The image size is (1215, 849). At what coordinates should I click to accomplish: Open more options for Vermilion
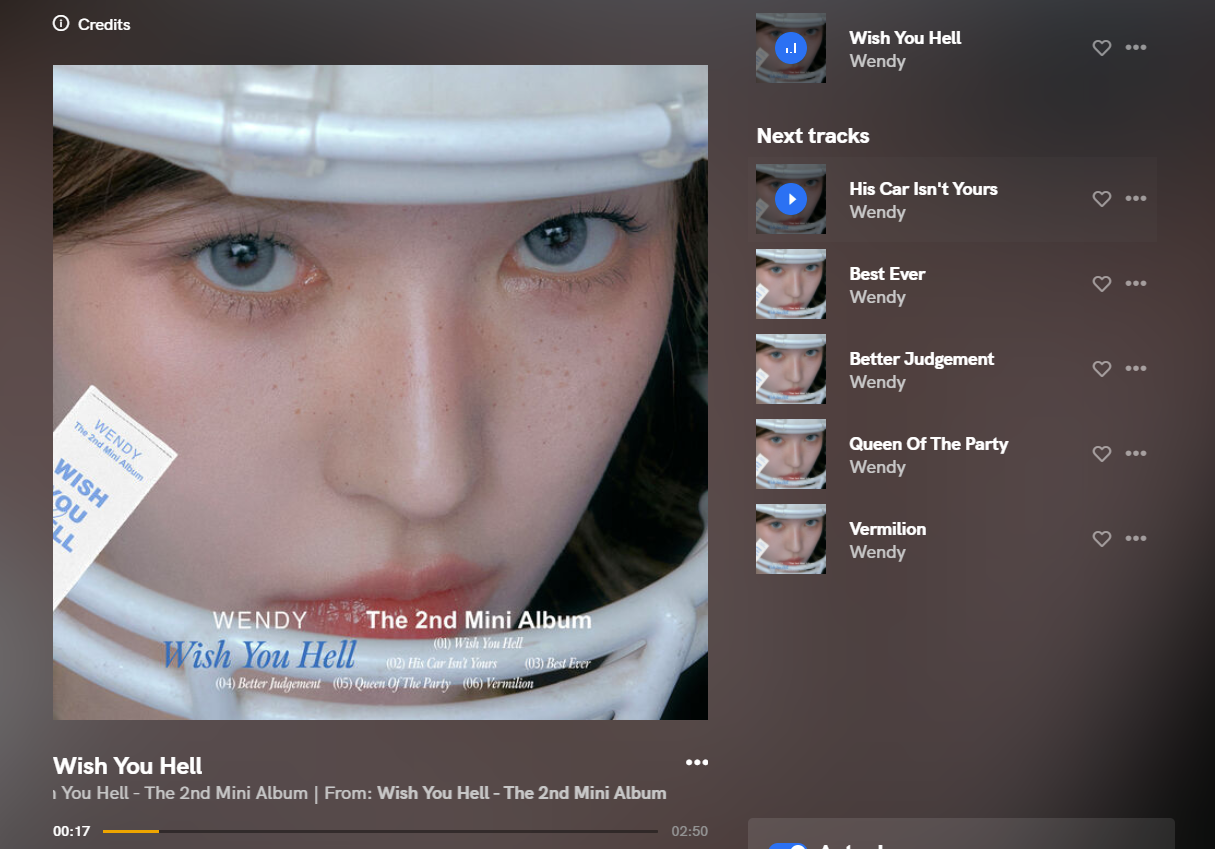[1136, 538]
